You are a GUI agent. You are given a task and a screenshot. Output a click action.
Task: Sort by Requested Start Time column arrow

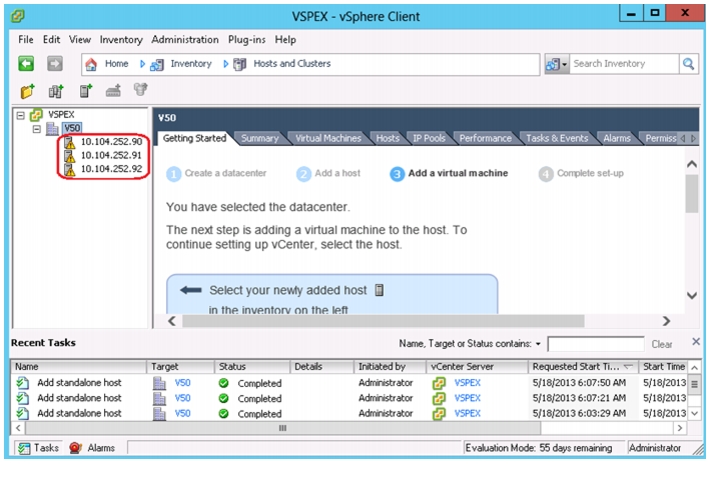[x=628, y=367]
